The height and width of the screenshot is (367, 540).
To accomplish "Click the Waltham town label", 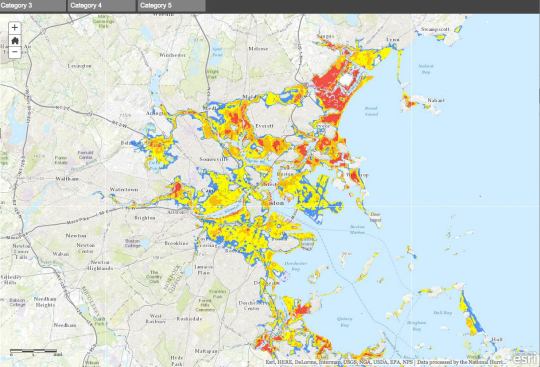I will point(67,179).
